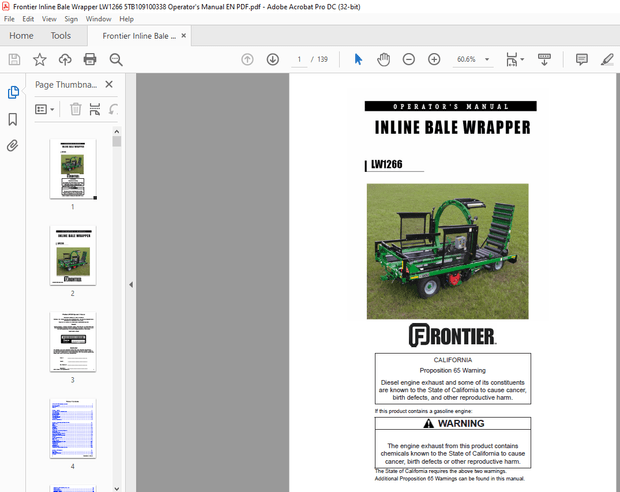620x492 pixels.
Task: Zoom out with minus button
Action: point(408,60)
